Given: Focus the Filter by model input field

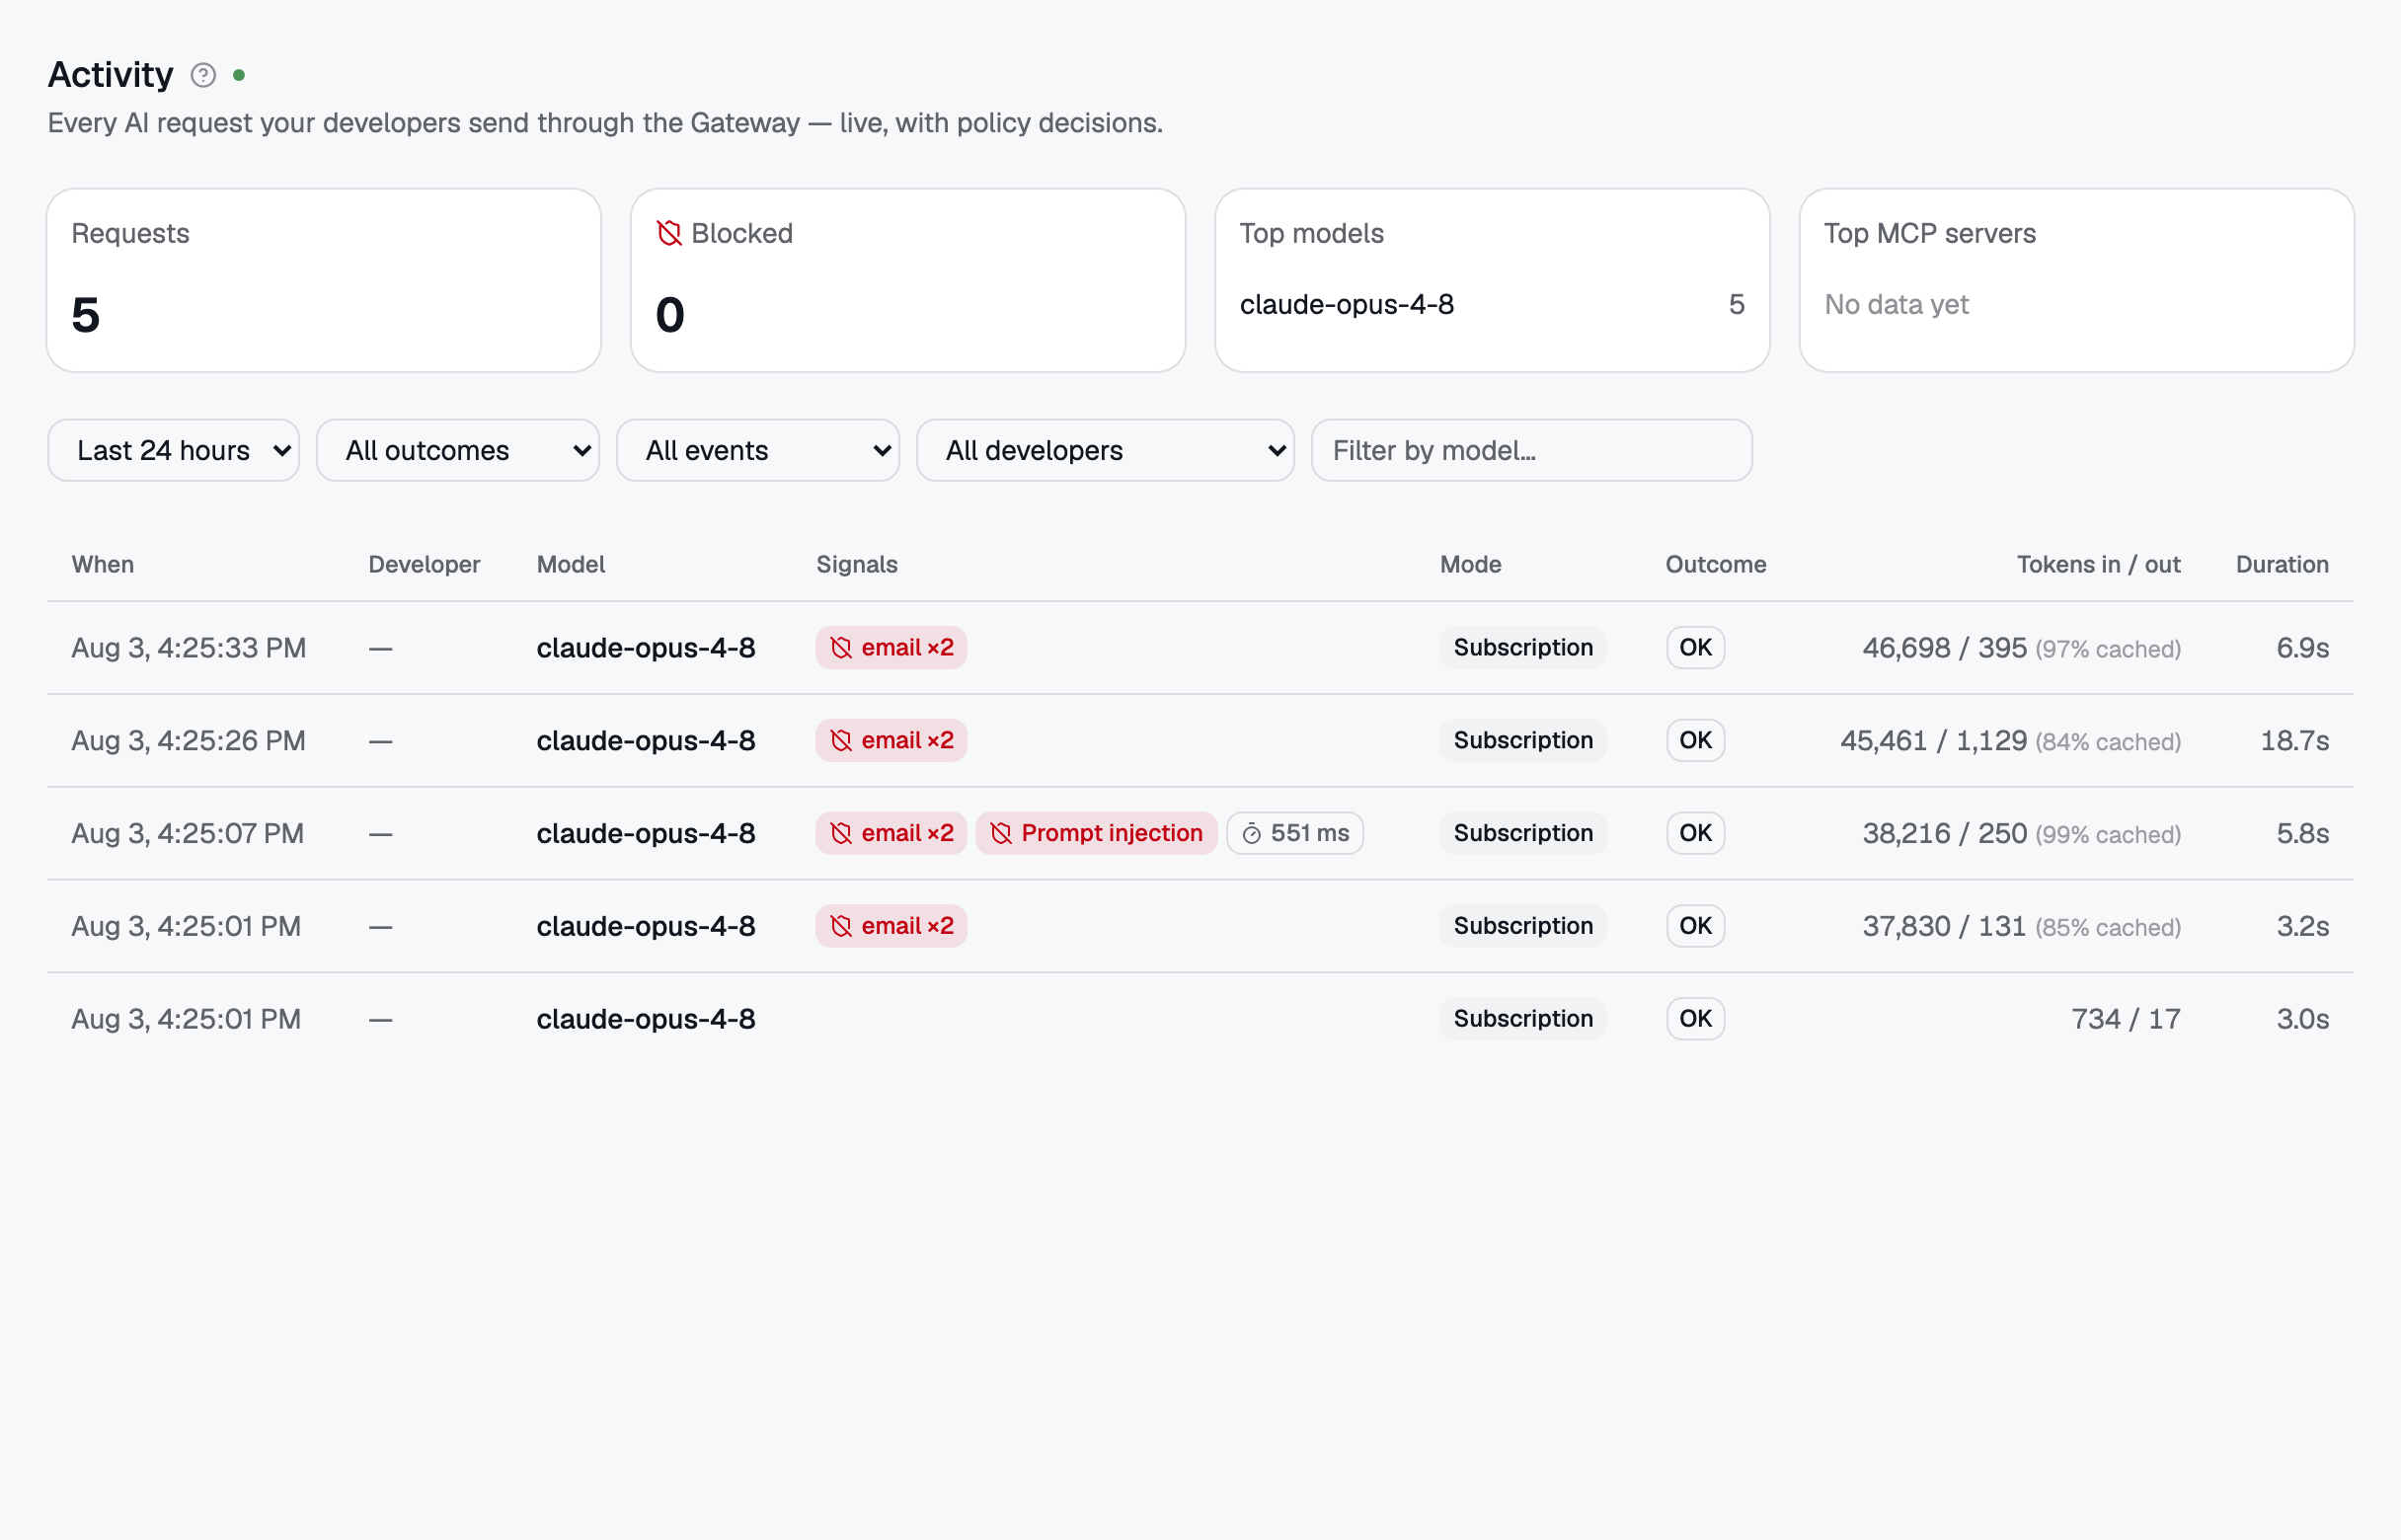Looking at the screenshot, I should click(1532, 451).
